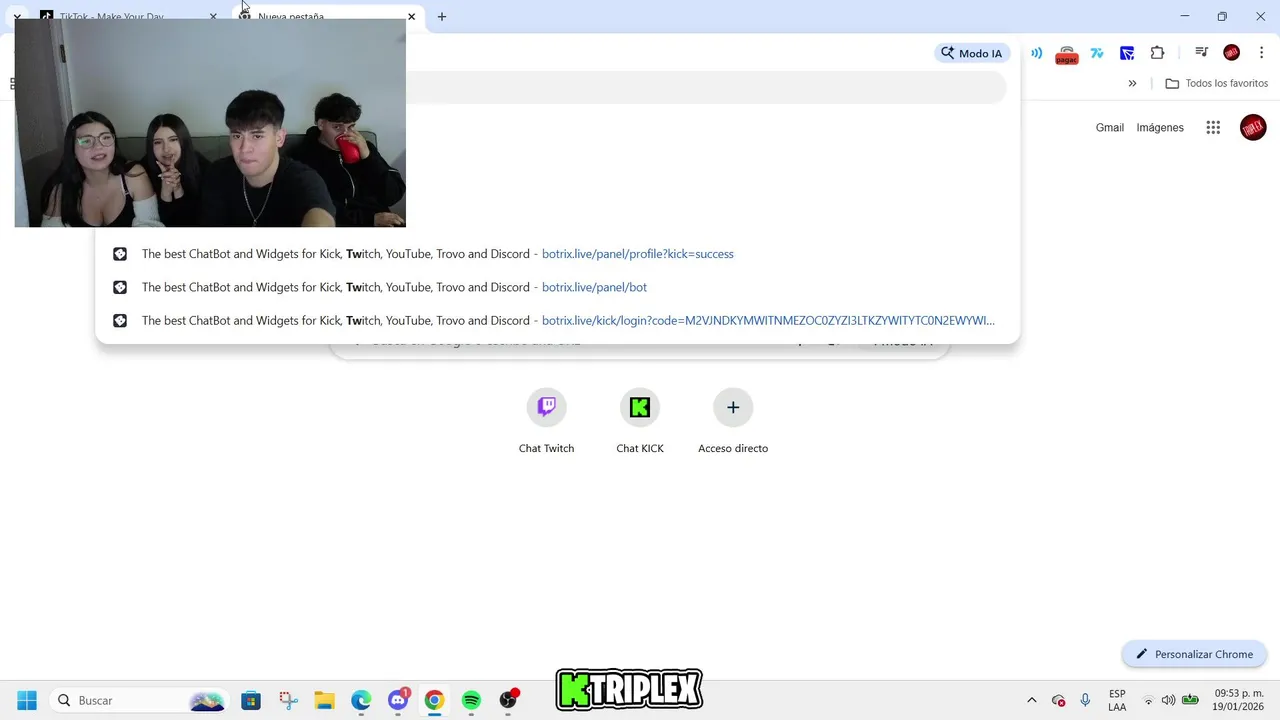Open the Imágenes link
Image resolution: width=1280 pixels, height=720 pixels.
(x=1160, y=128)
